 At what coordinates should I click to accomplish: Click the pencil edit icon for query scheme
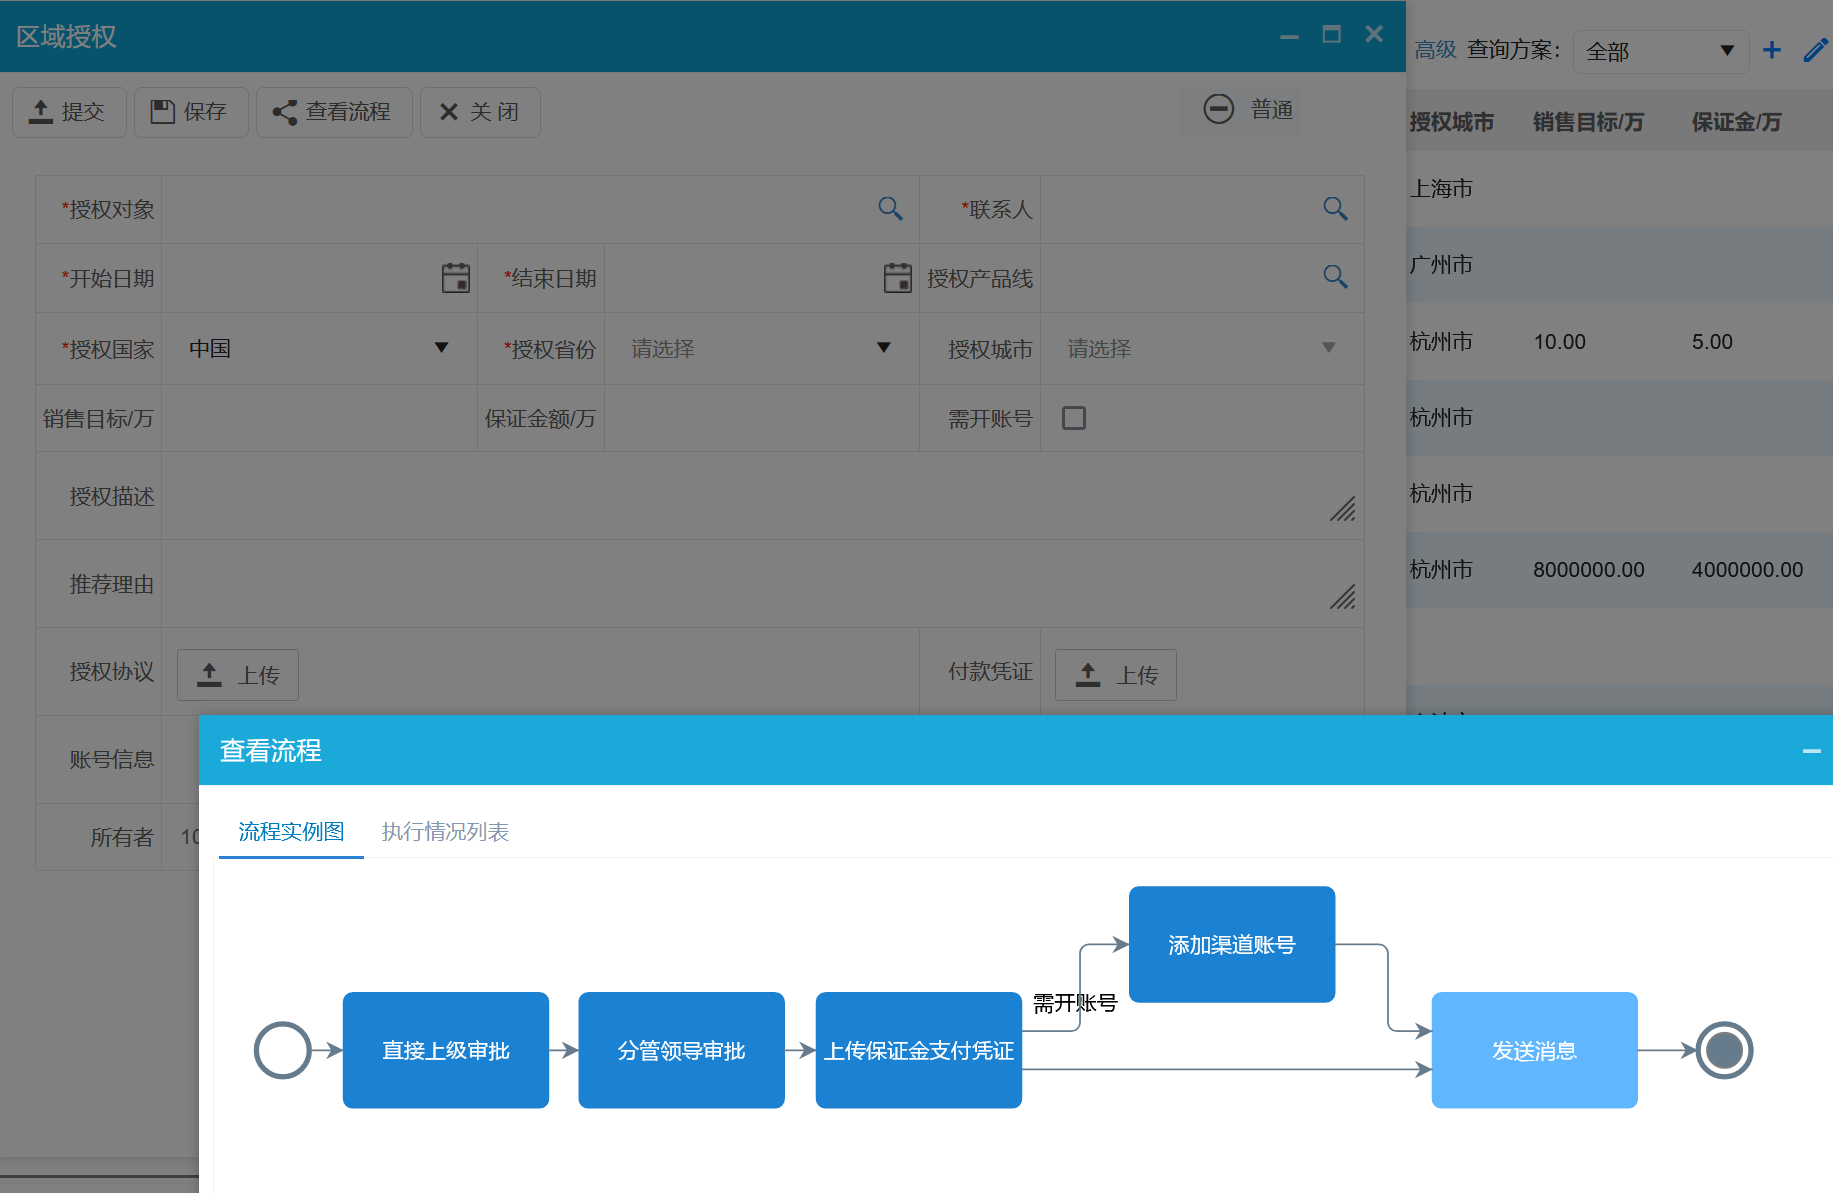pos(1815,50)
